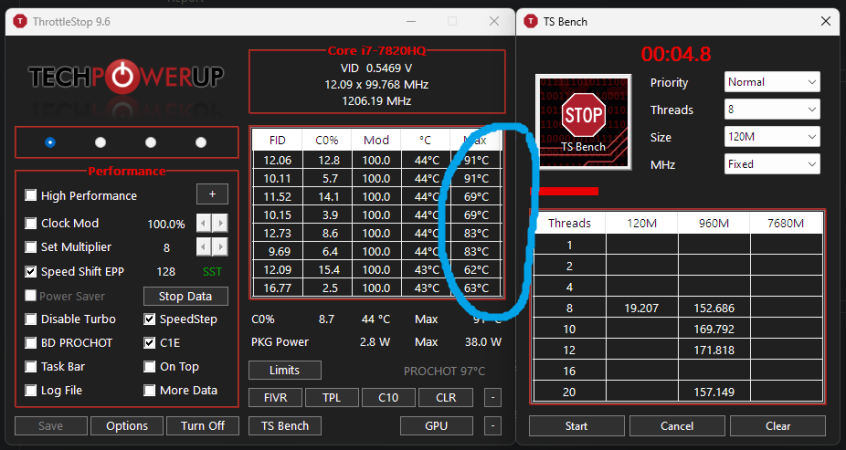Click the CLR button
The height and width of the screenshot is (450, 846).
(x=446, y=398)
